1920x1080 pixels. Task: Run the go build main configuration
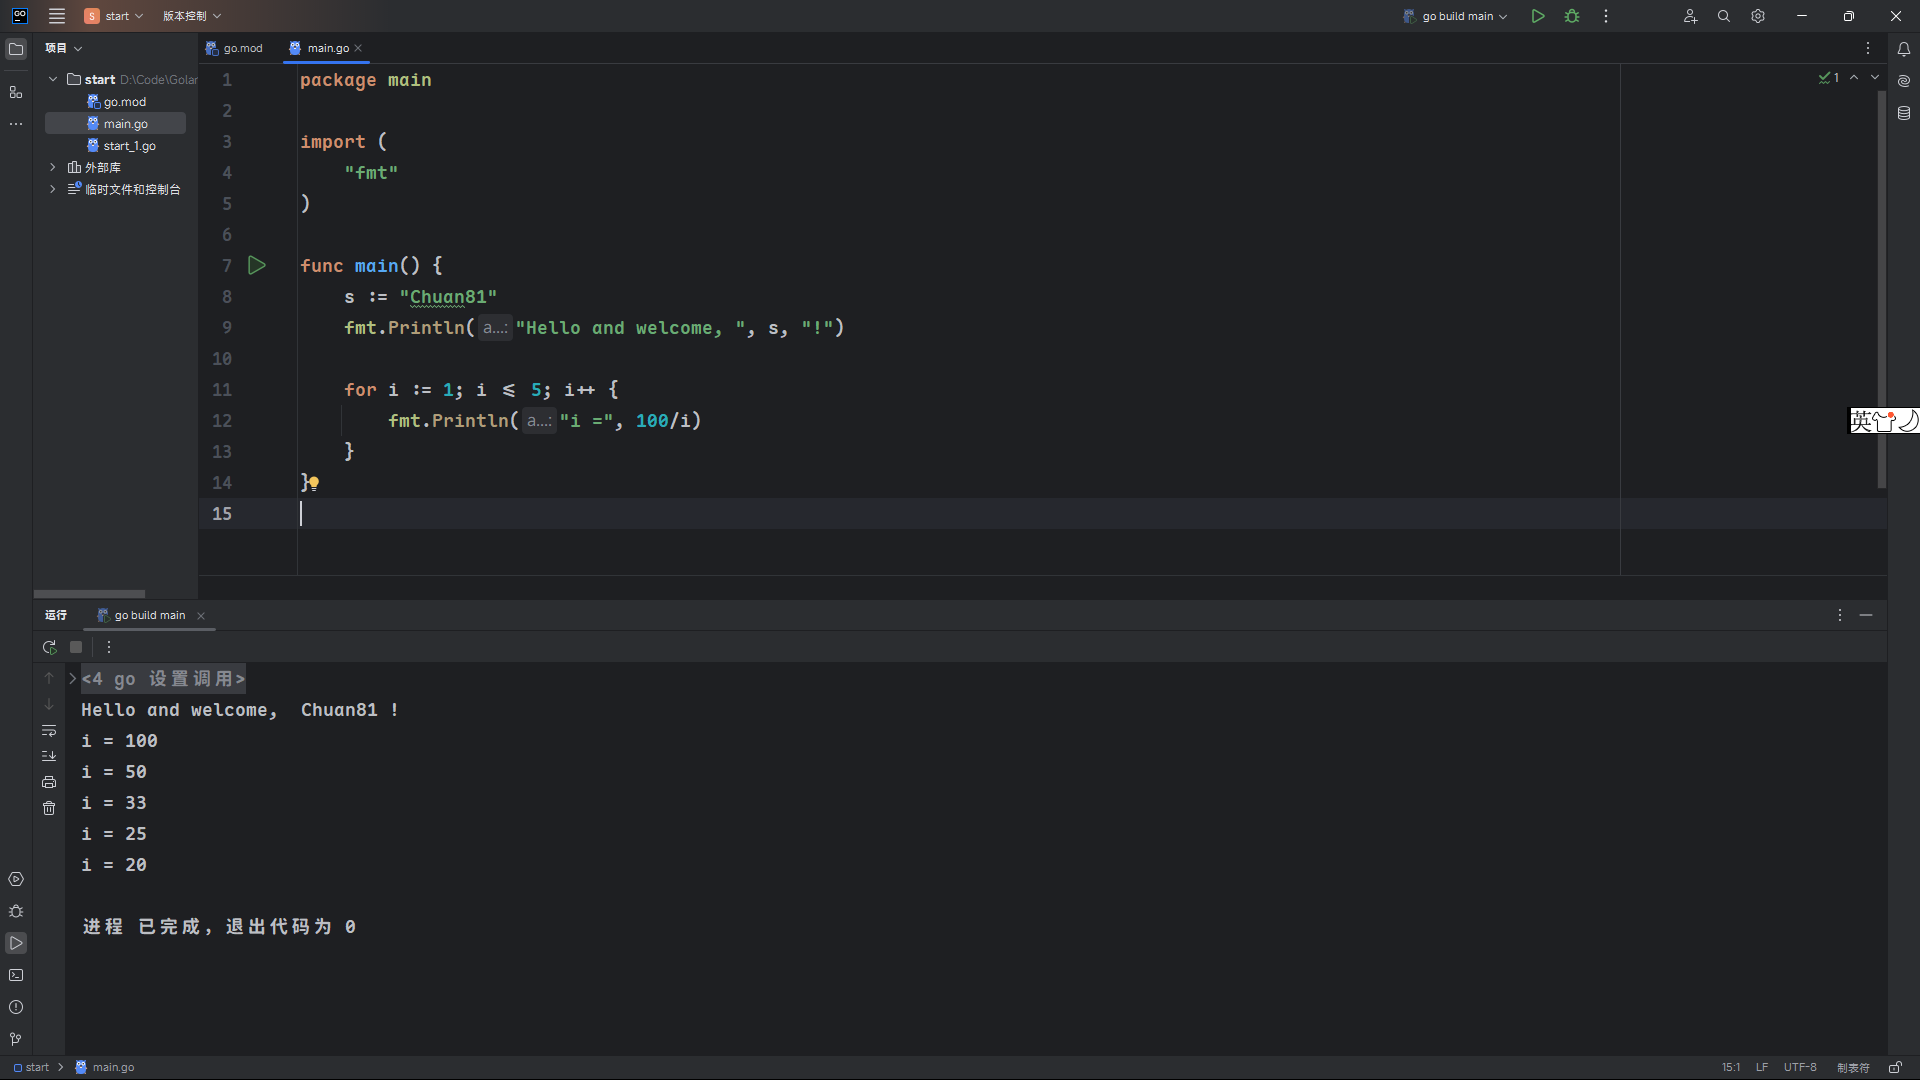coord(1538,16)
